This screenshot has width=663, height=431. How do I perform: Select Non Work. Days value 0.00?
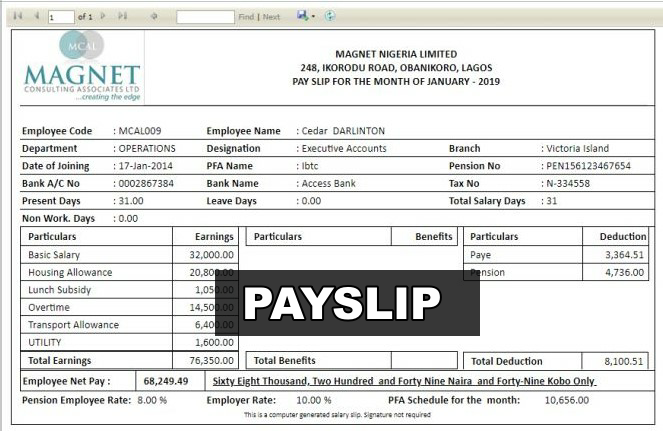[128, 219]
